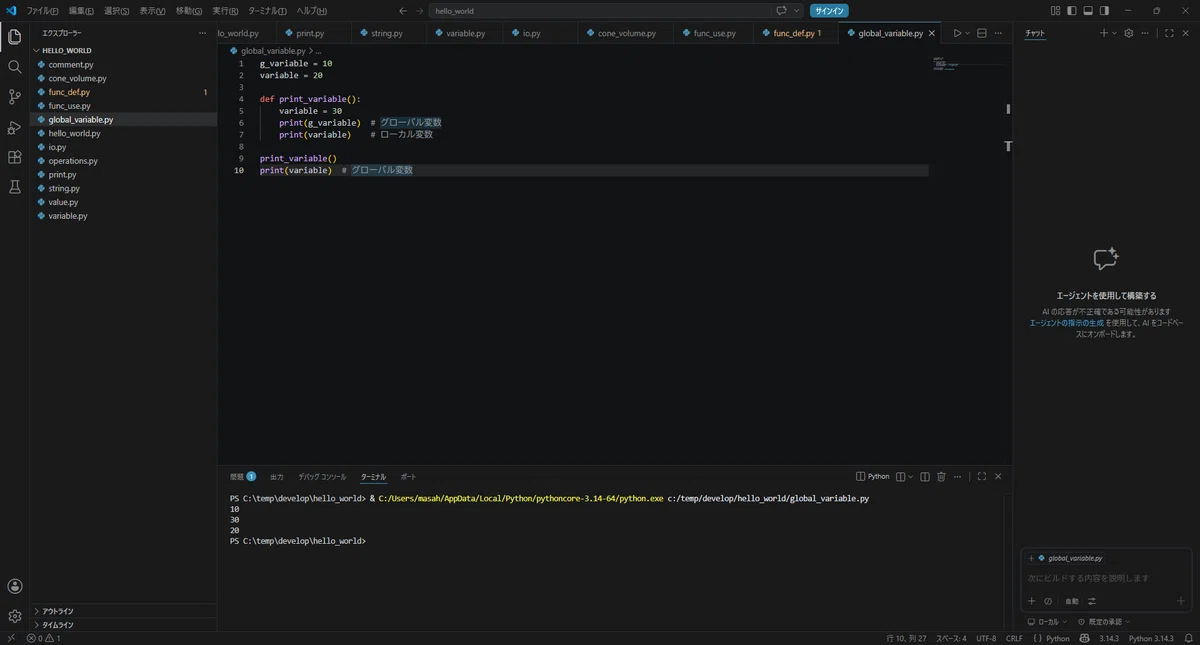Screen dimensions: 1200x645
Task: Open terminal launch profile dropdown
Action: click(911, 477)
